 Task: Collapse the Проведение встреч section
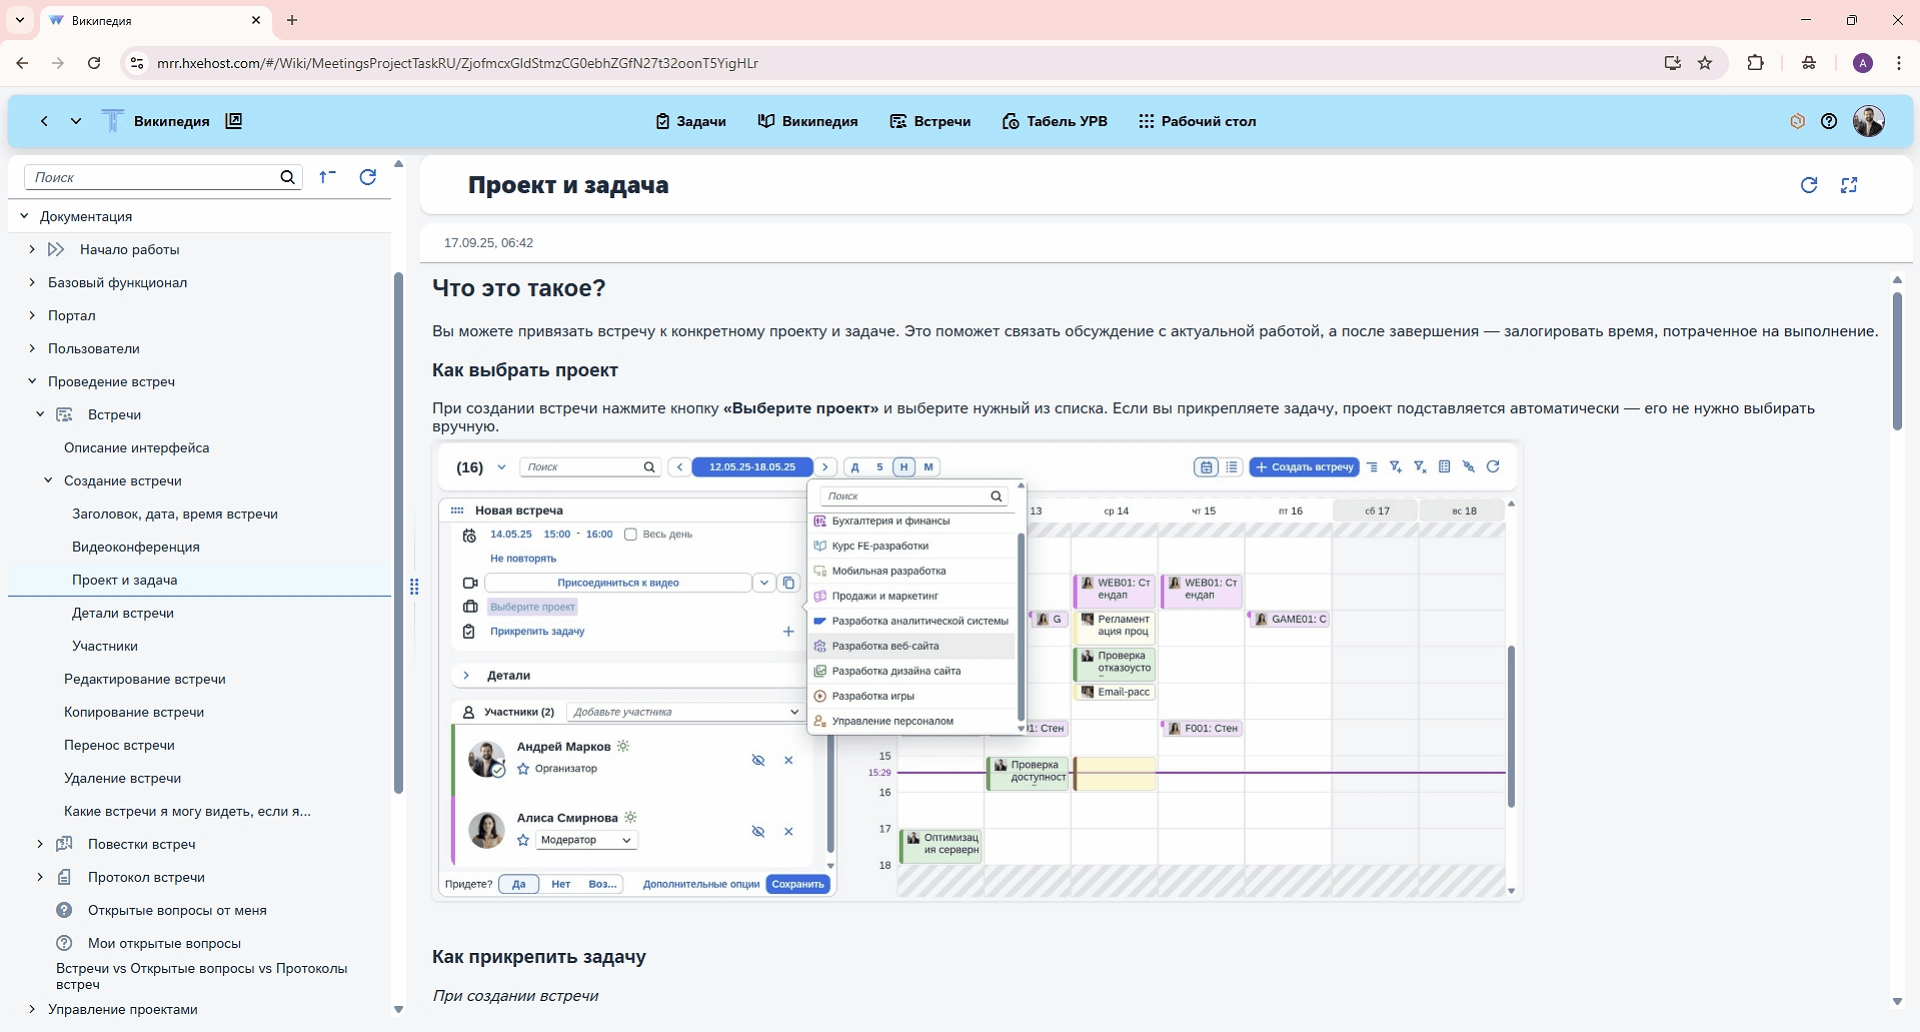pos(32,381)
